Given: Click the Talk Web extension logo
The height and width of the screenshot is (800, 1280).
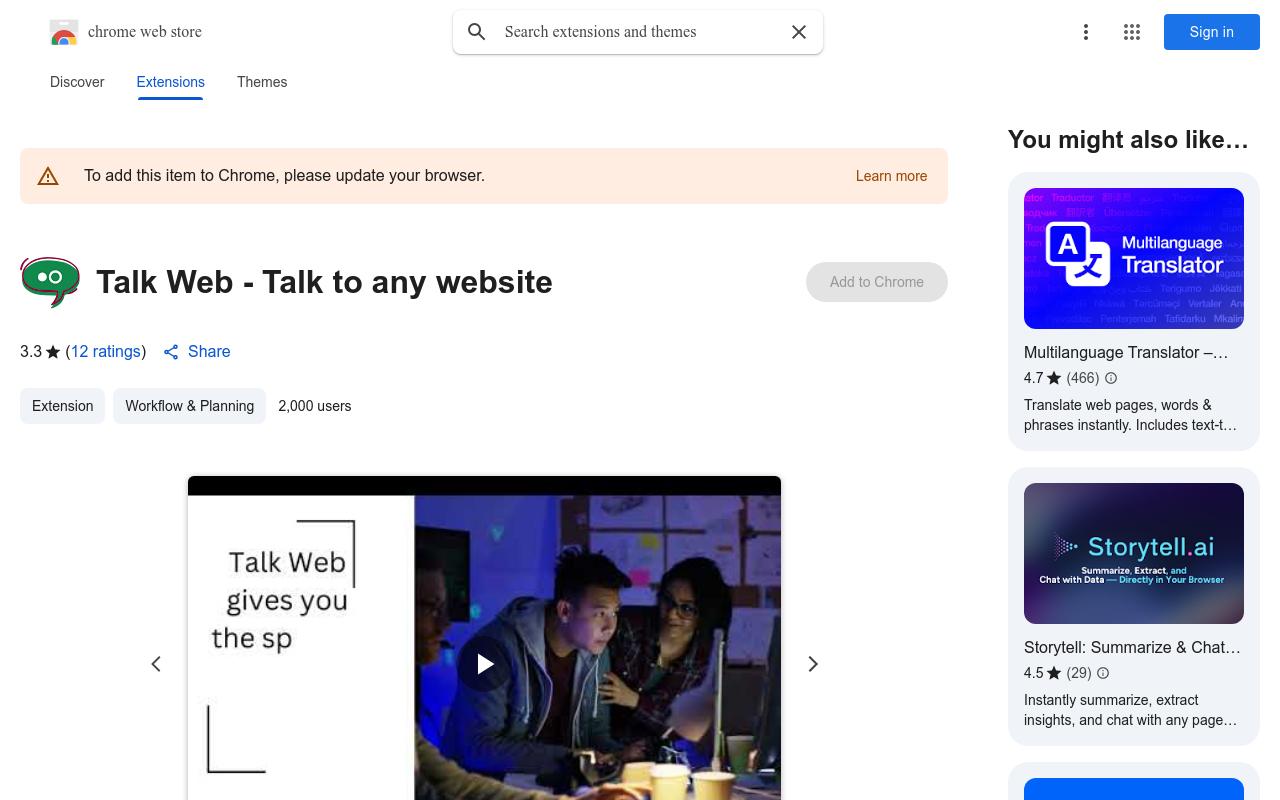Looking at the screenshot, I should (50, 282).
